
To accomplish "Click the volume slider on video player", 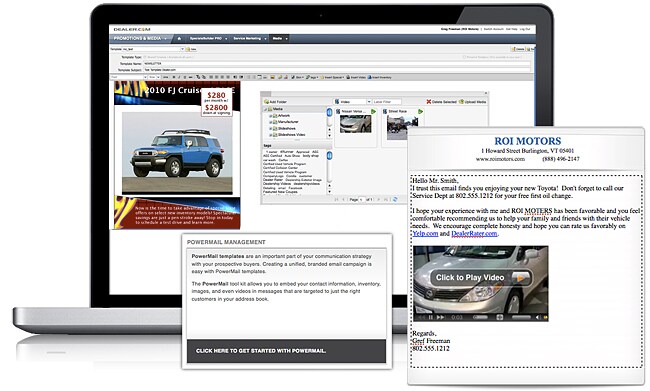I will pos(521,317).
